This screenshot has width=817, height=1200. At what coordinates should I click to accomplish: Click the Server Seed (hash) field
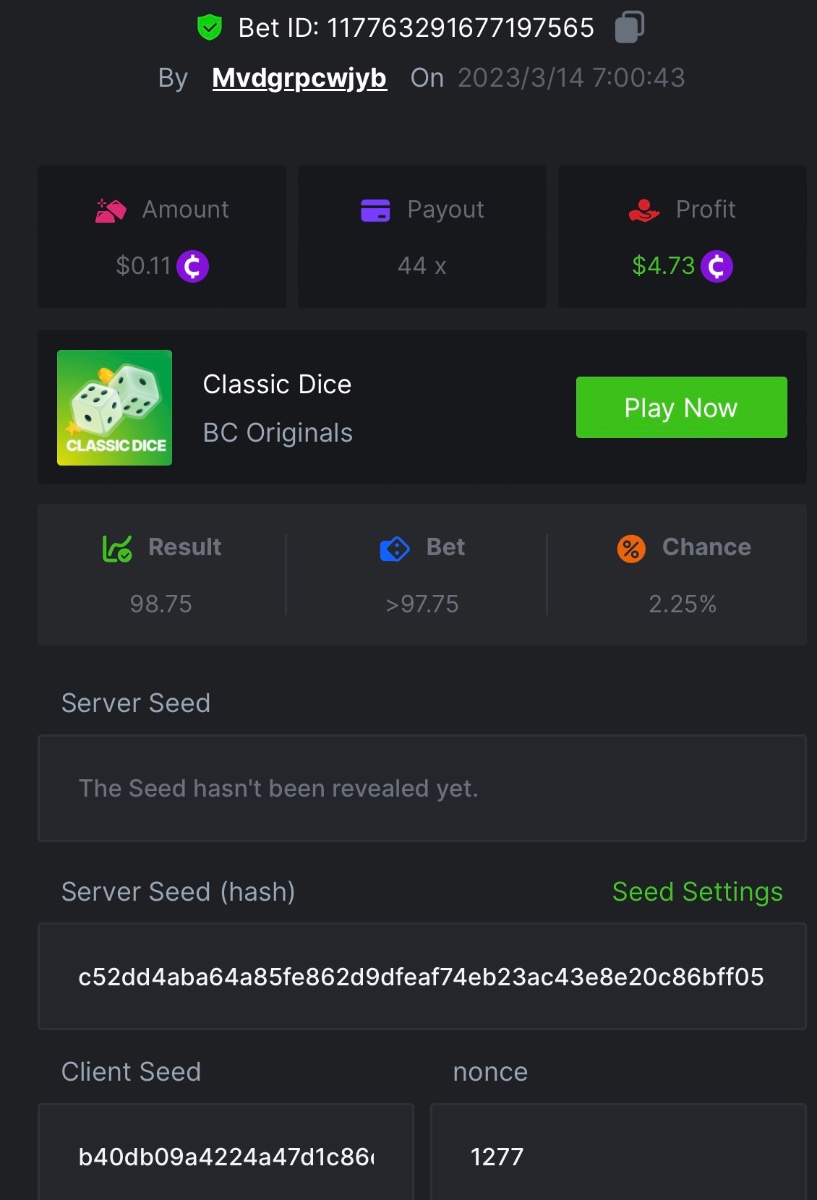[x=421, y=976]
